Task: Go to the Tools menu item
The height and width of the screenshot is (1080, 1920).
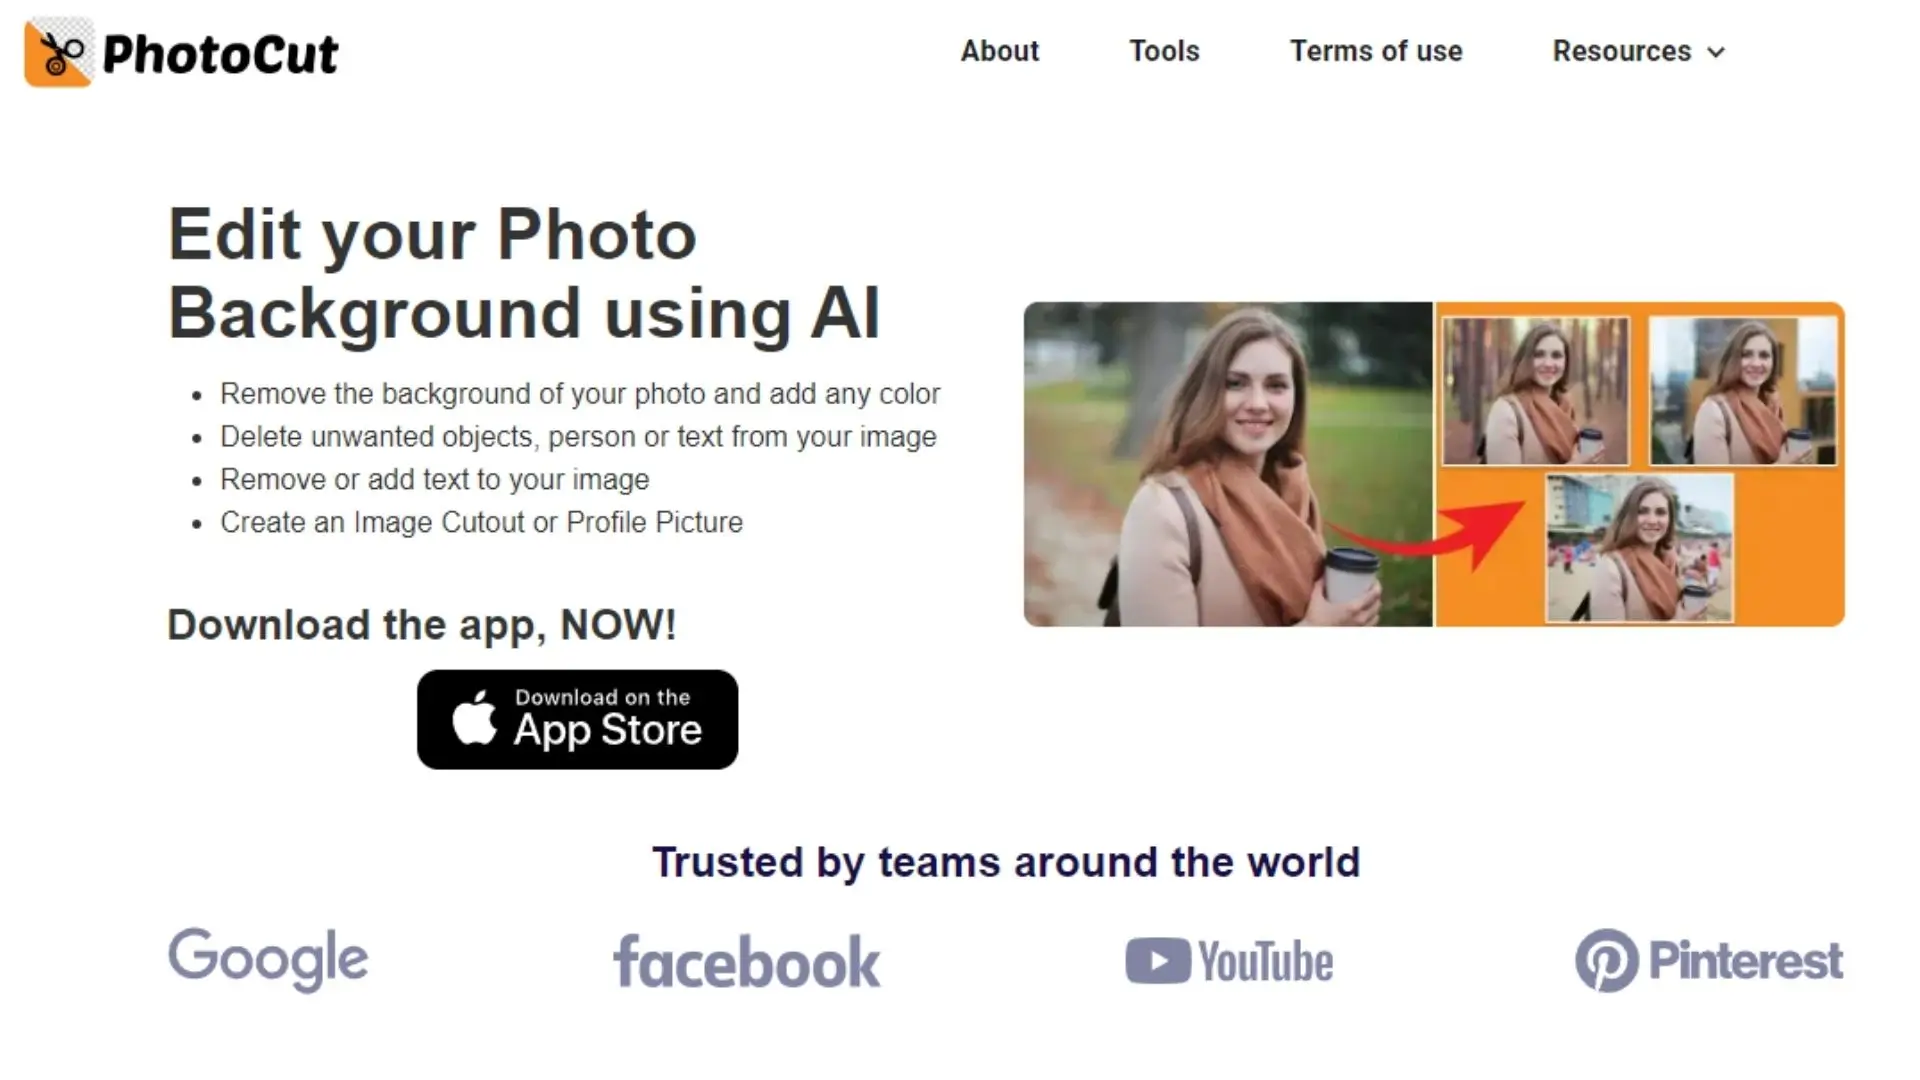Action: [x=1164, y=51]
